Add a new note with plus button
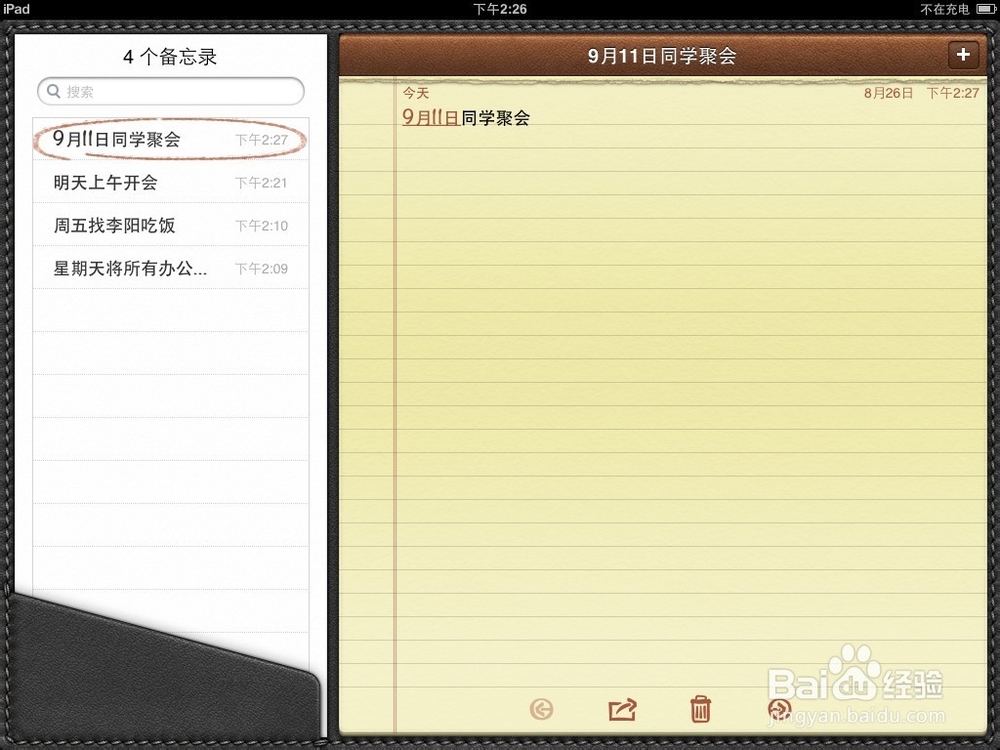Screen dimensions: 1000x750 point(963,55)
